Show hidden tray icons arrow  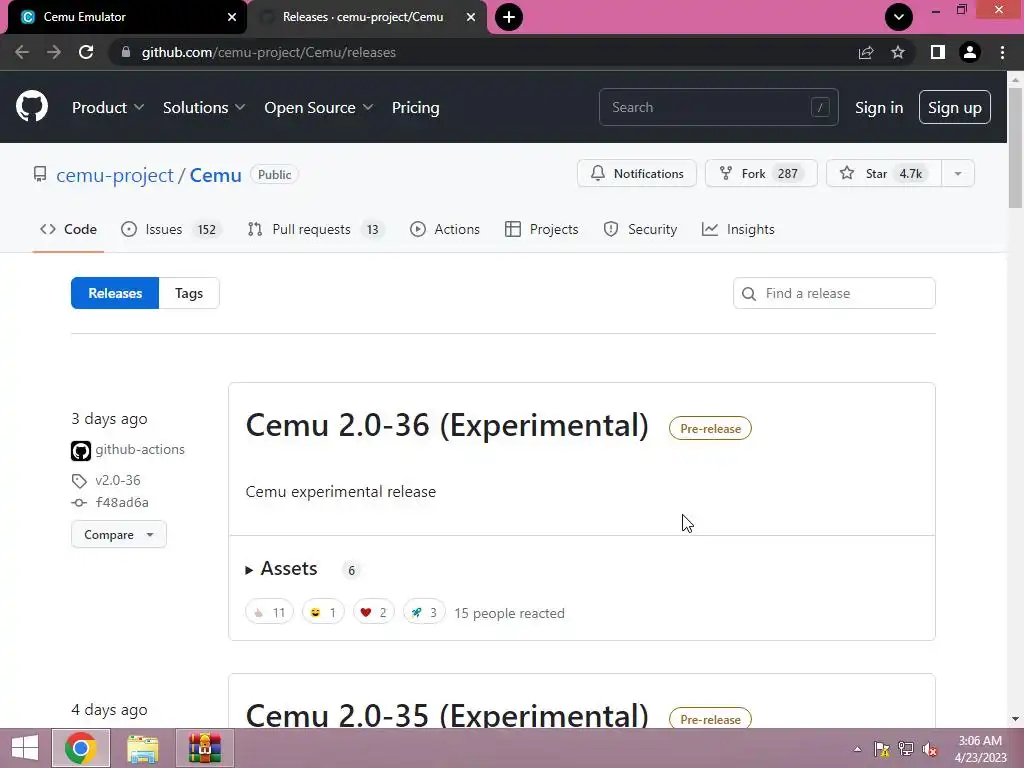[857, 749]
